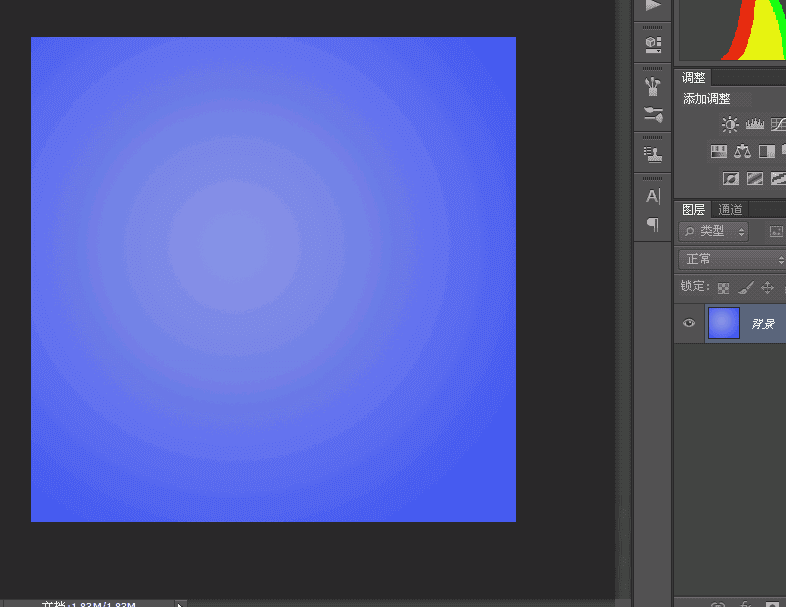Open the Actions panel play icon
Viewport: 786px width, 607px height.
pyautogui.click(x=653, y=6)
